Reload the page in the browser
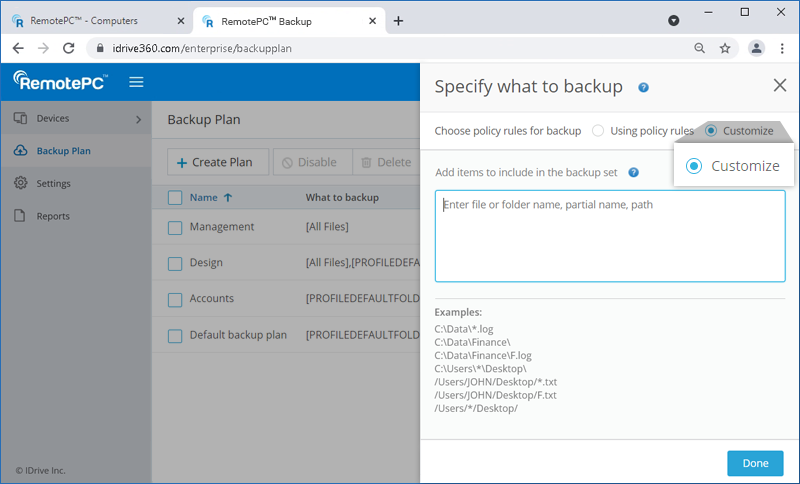 coord(69,48)
